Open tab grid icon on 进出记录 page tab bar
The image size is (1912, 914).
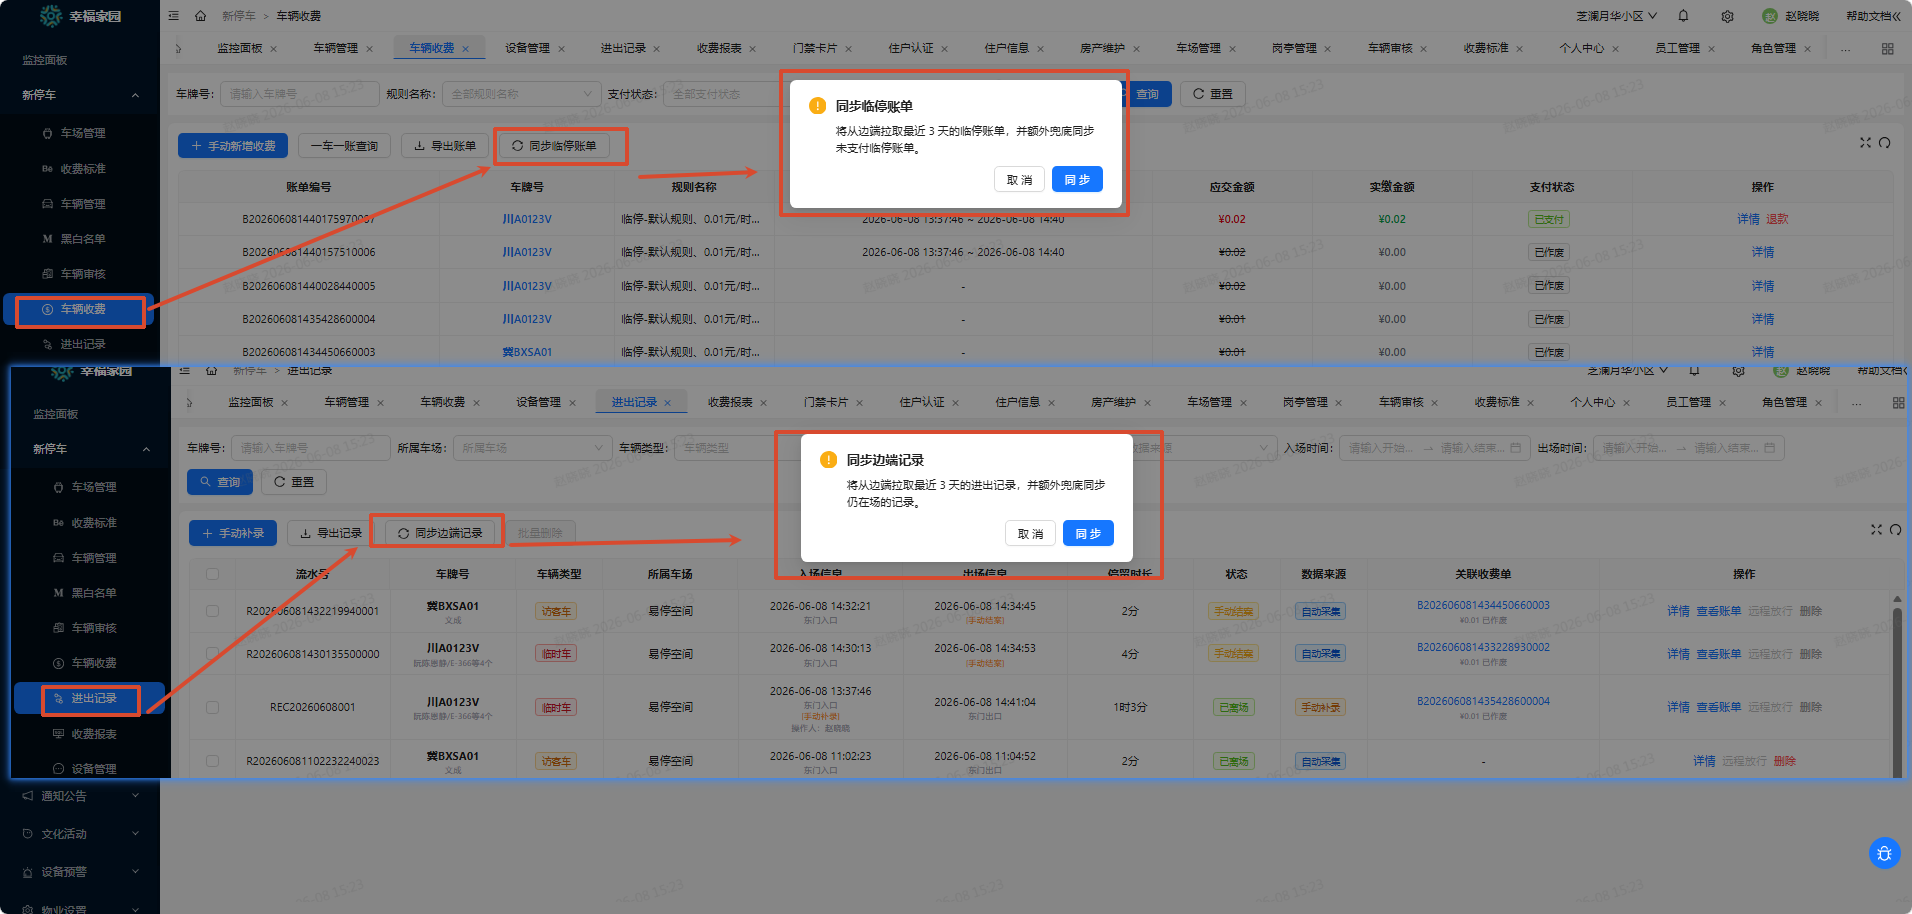click(x=1898, y=403)
